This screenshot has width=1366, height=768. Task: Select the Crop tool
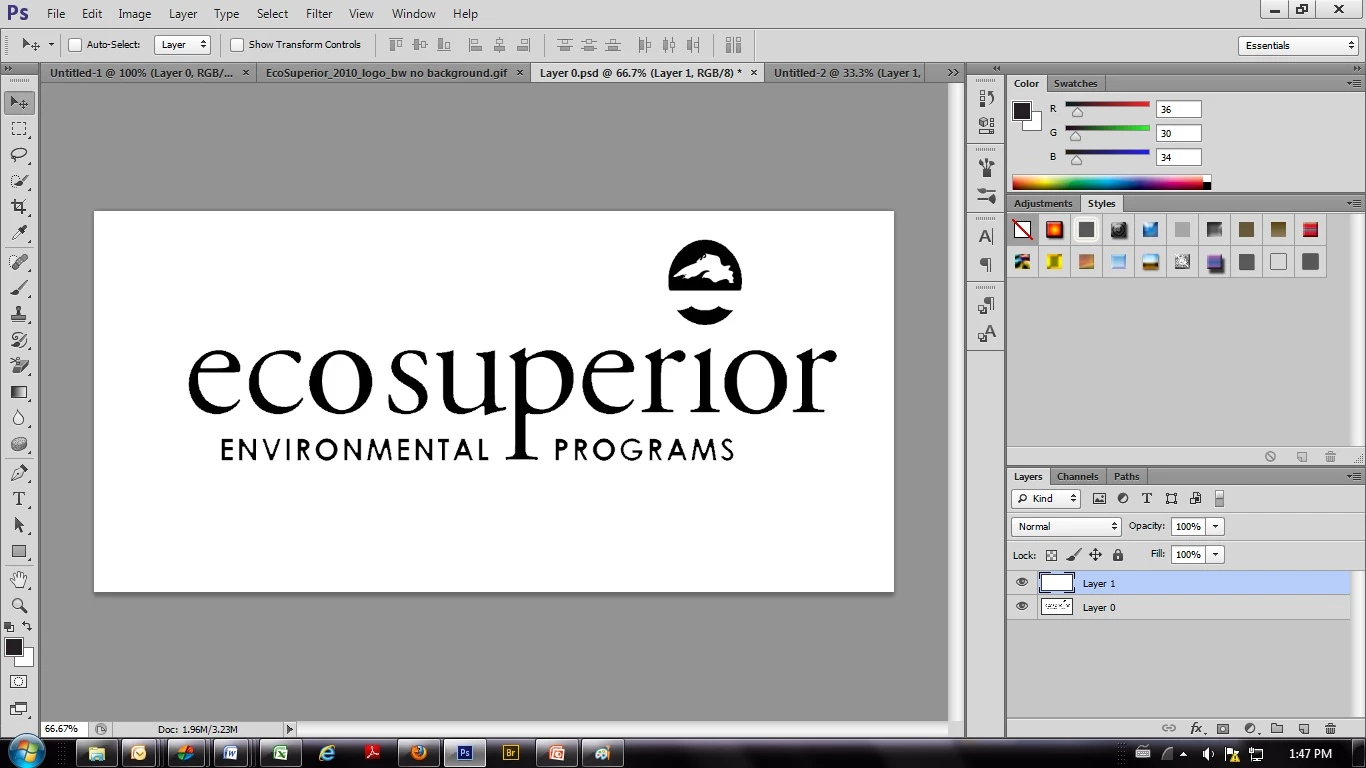coord(19,207)
